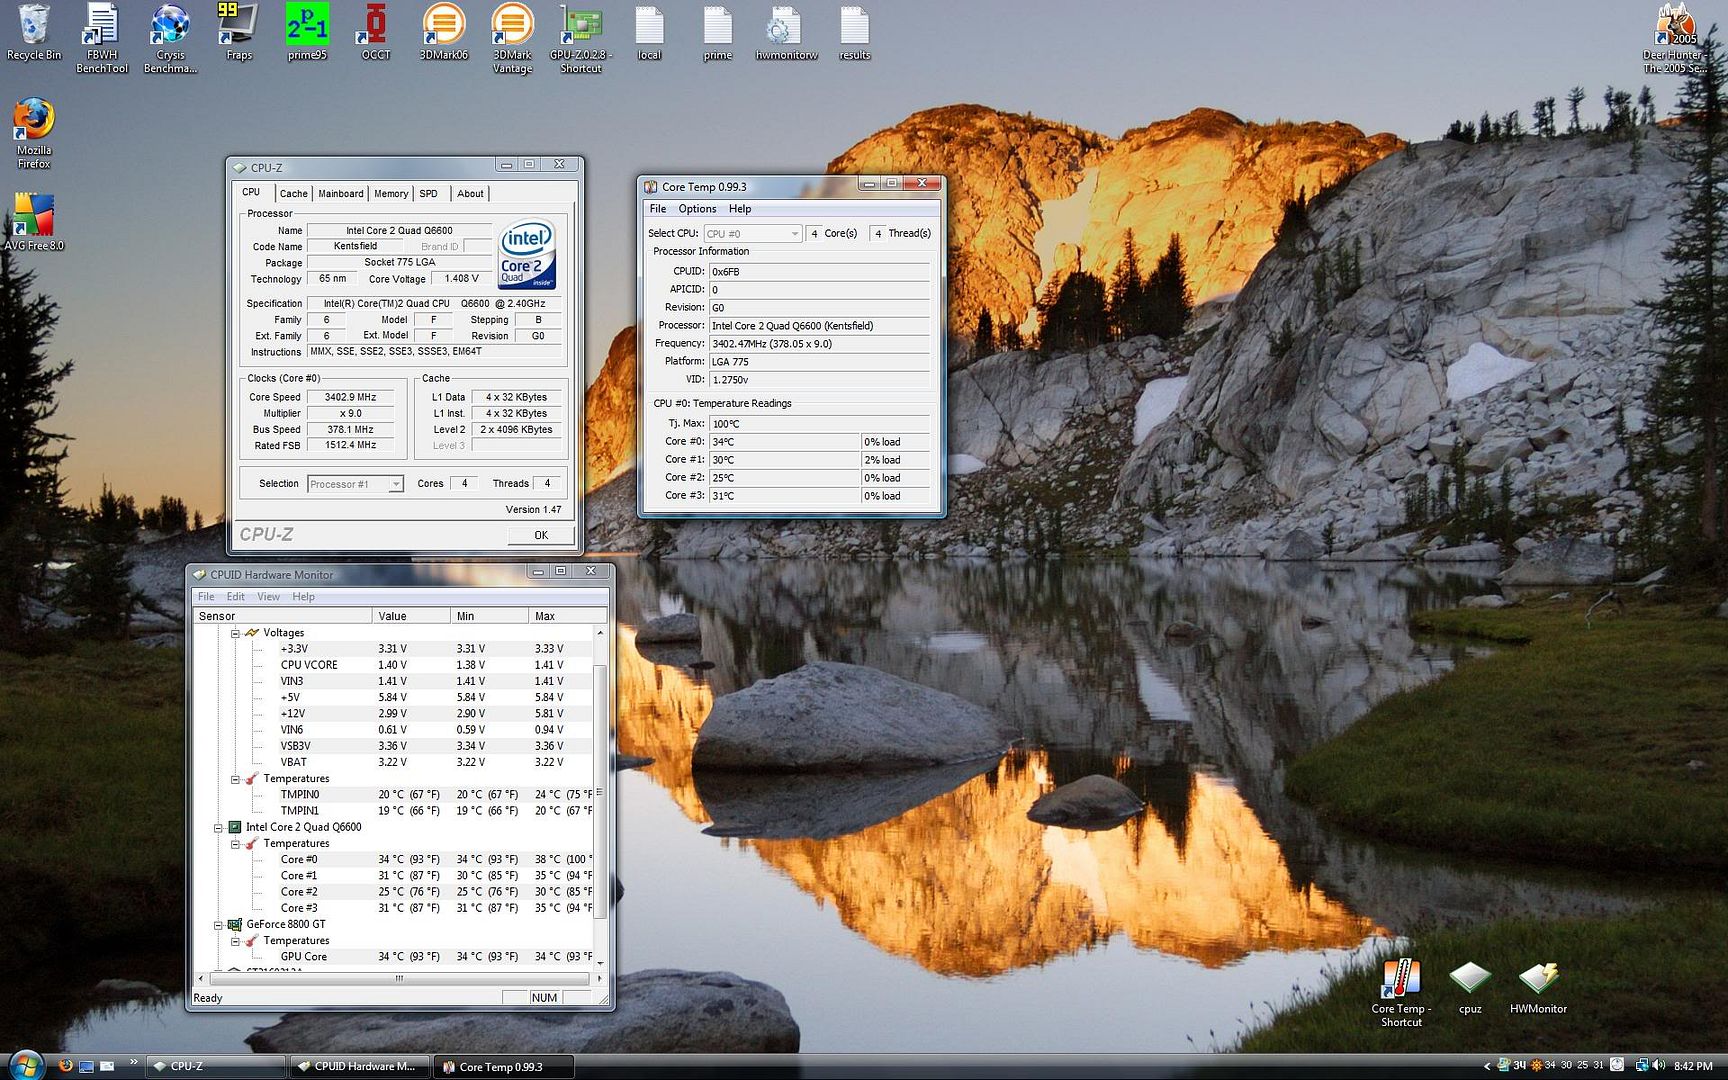Click the OK button in CPU-Z
This screenshot has height=1080, width=1728.
(x=541, y=535)
